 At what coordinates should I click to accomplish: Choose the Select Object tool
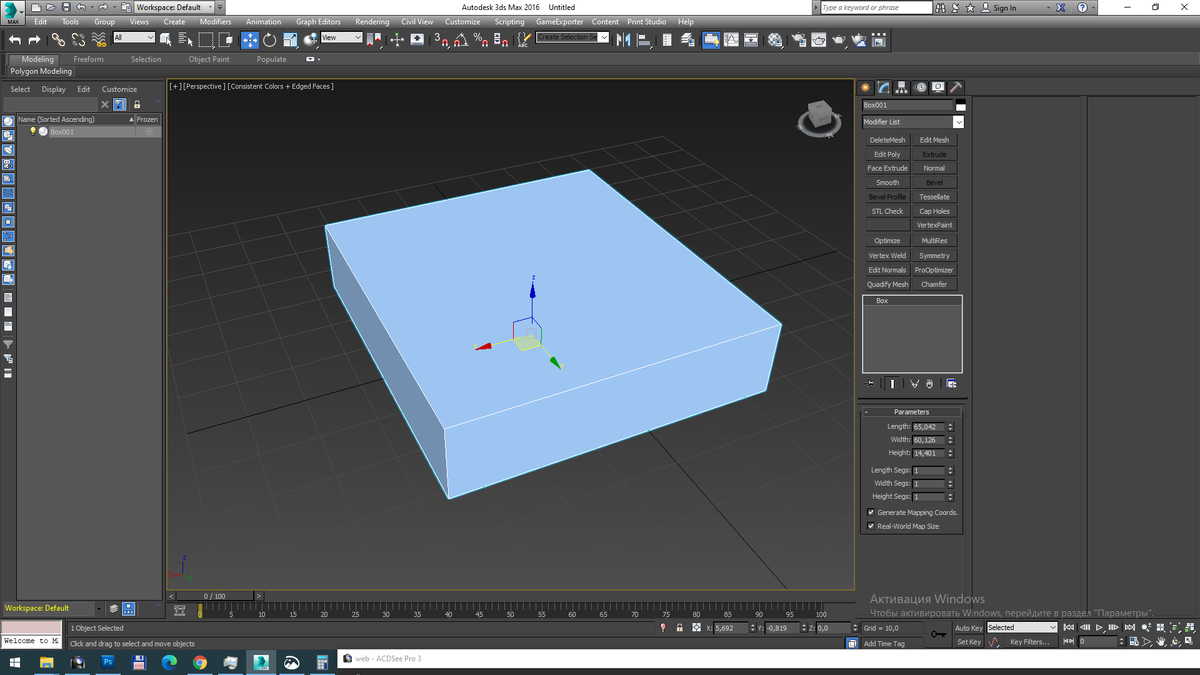pyautogui.click(x=165, y=39)
